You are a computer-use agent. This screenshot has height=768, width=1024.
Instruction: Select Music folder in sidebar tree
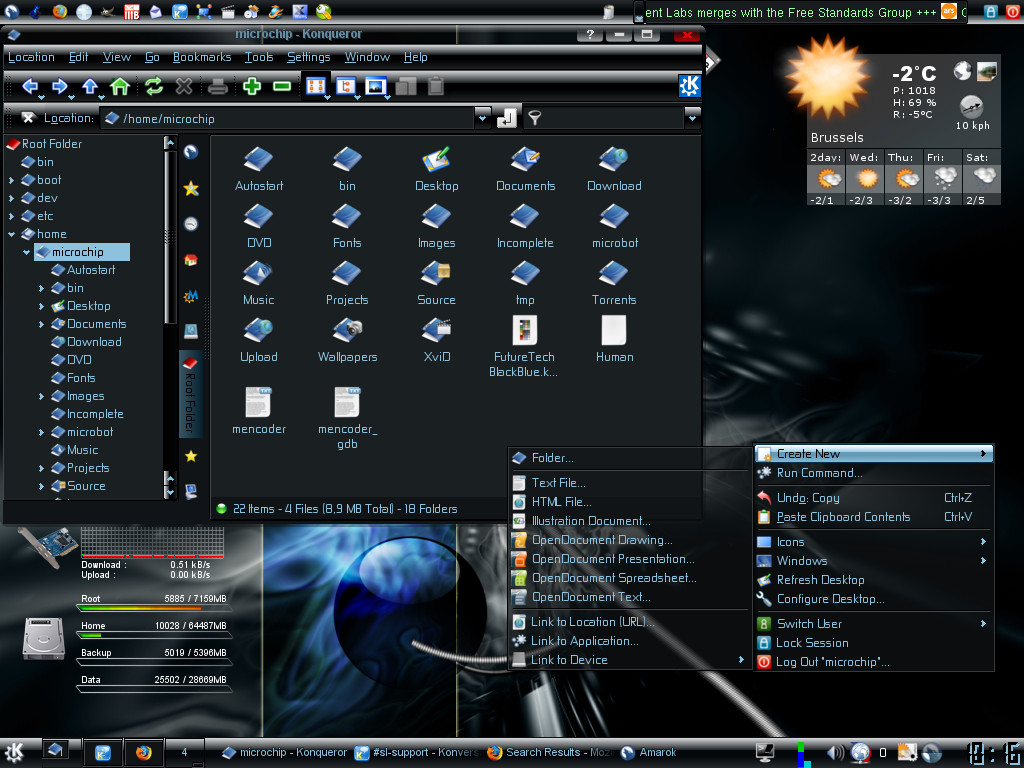[74, 450]
